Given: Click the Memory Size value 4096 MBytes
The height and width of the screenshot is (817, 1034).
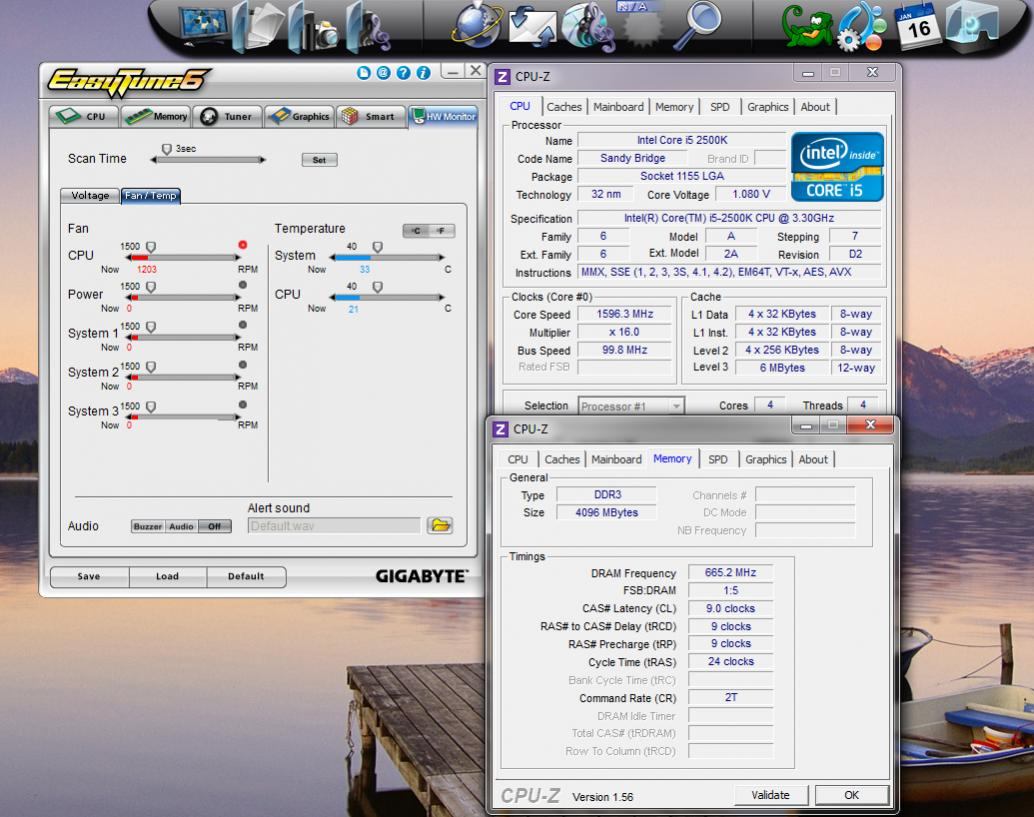Looking at the screenshot, I should point(606,512).
